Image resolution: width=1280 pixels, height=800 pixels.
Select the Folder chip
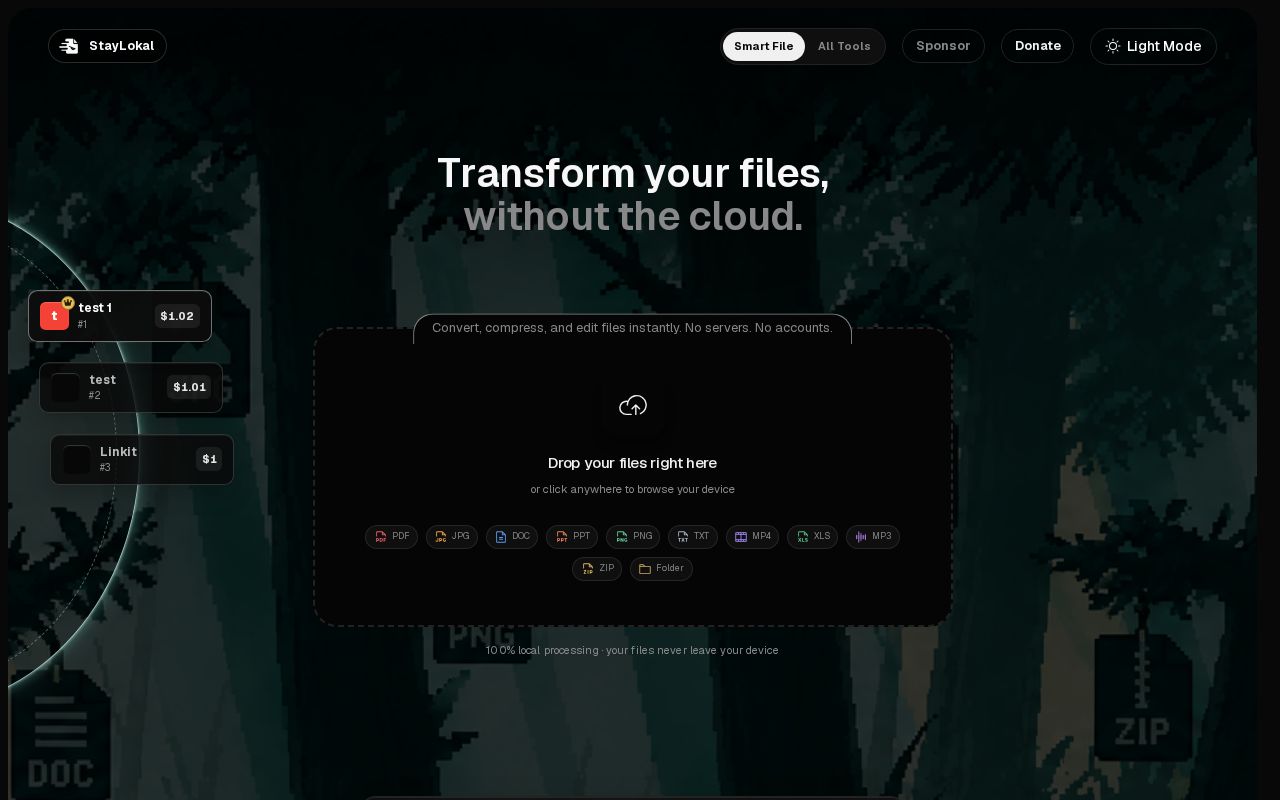661,569
